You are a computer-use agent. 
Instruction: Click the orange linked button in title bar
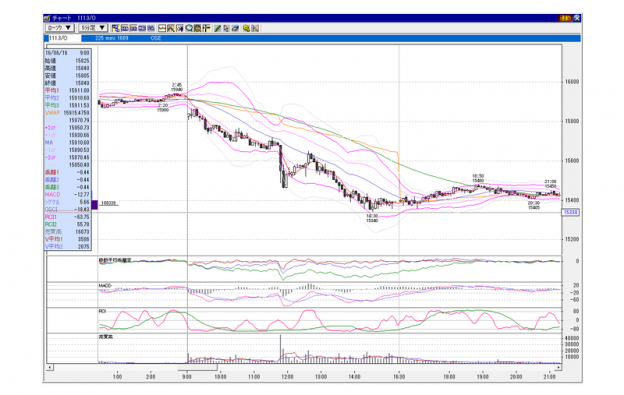click(565, 18)
